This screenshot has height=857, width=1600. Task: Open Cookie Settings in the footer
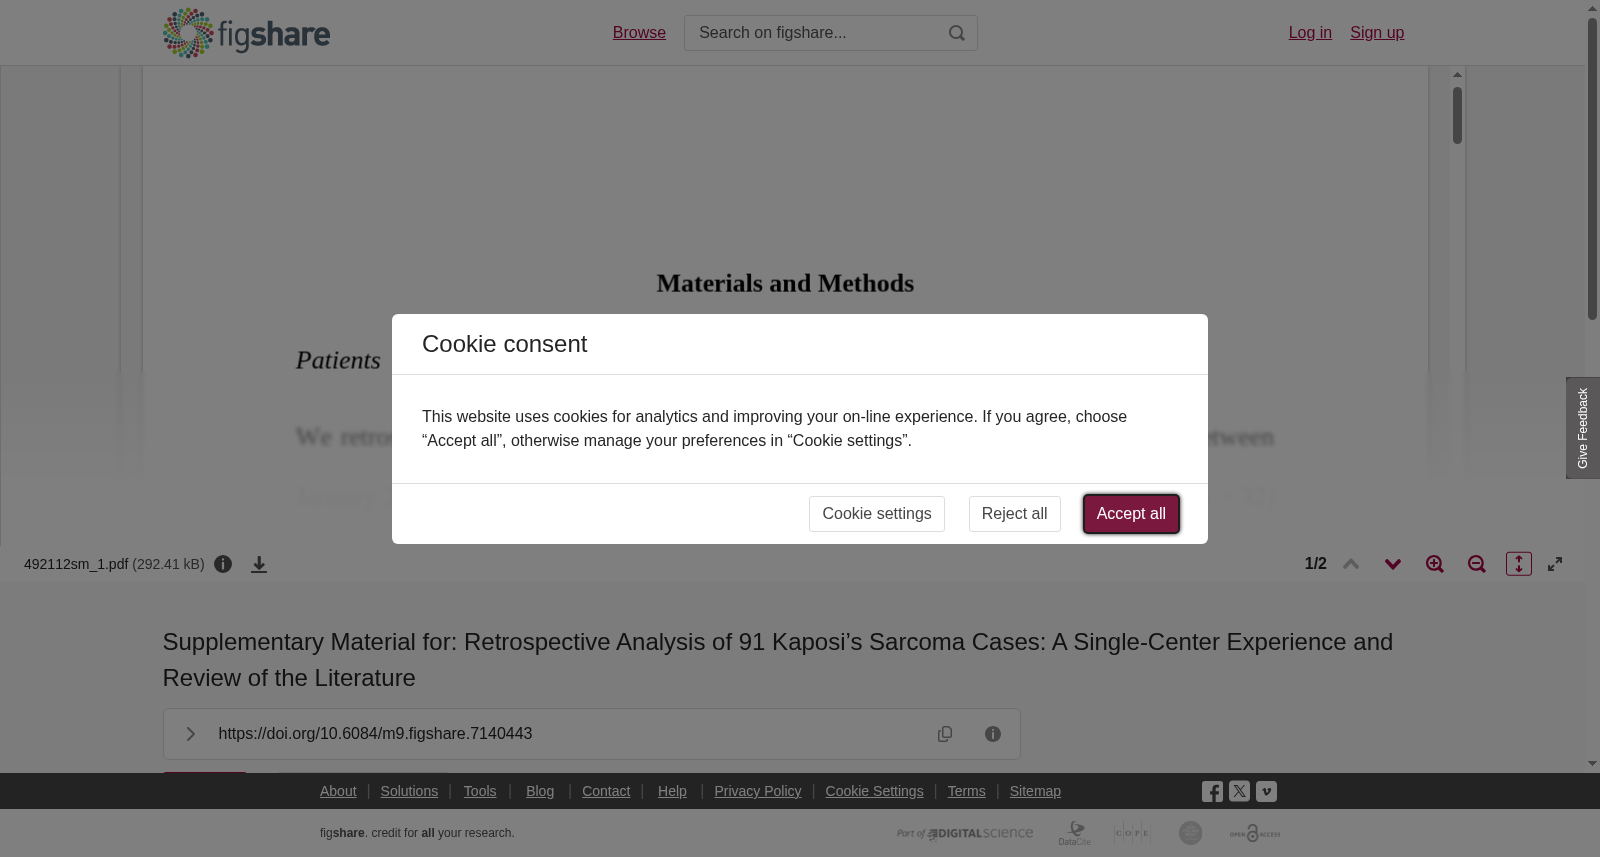(874, 791)
